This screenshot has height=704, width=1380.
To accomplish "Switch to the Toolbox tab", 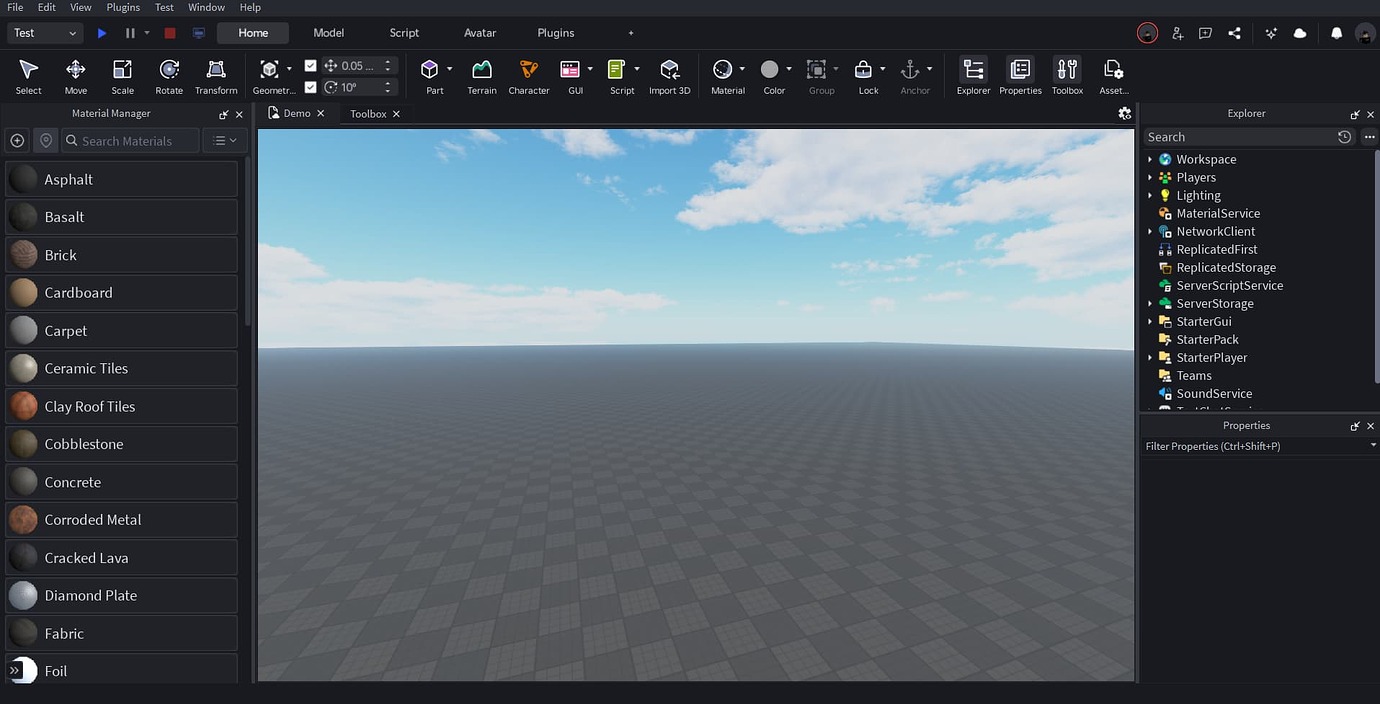I will (367, 113).
